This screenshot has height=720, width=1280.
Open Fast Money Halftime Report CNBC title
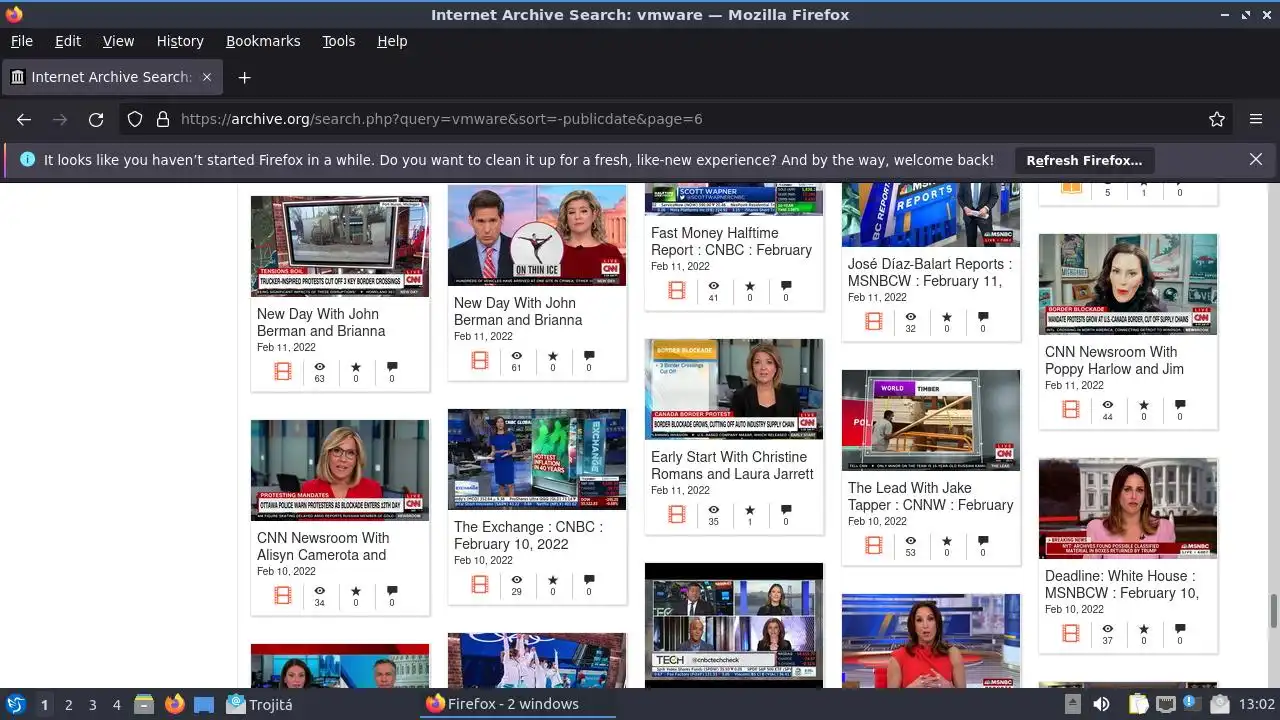click(731, 241)
